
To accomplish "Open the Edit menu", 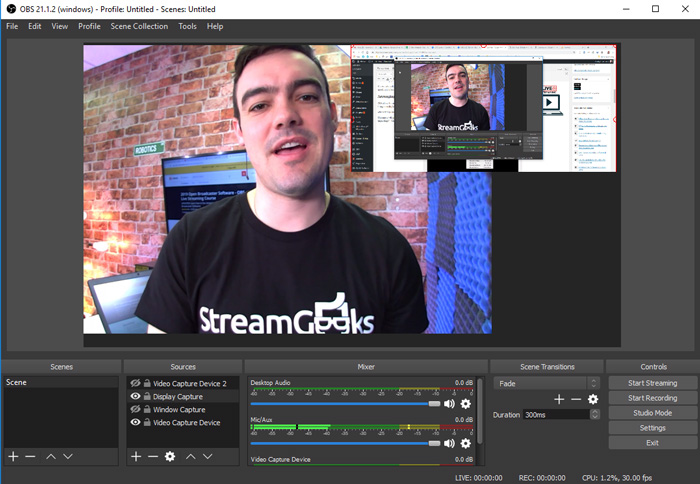I will (34, 26).
